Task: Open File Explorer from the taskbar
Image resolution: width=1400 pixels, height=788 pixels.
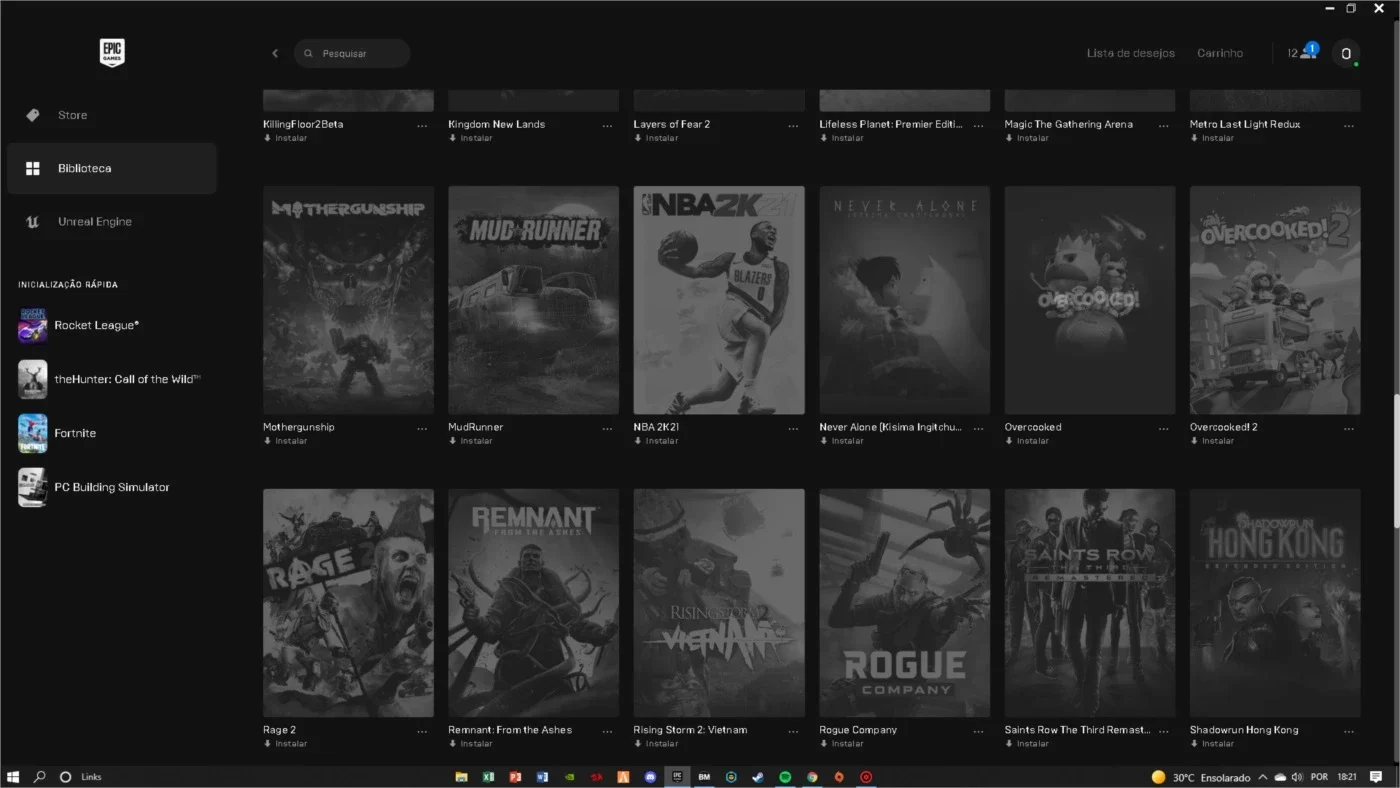Action: [461, 777]
